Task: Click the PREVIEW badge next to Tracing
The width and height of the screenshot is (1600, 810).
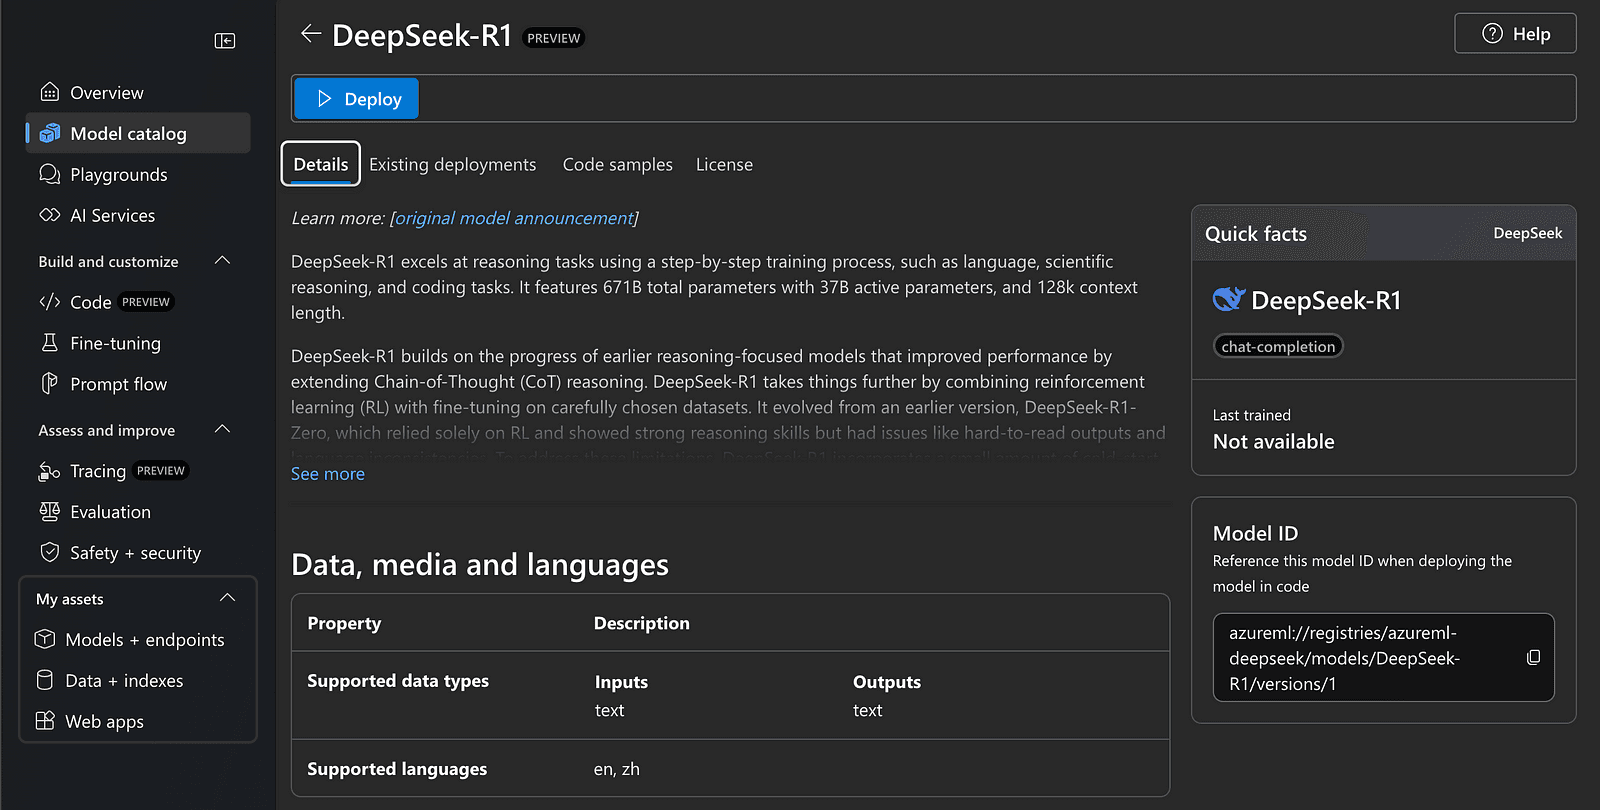Action: pos(161,471)
